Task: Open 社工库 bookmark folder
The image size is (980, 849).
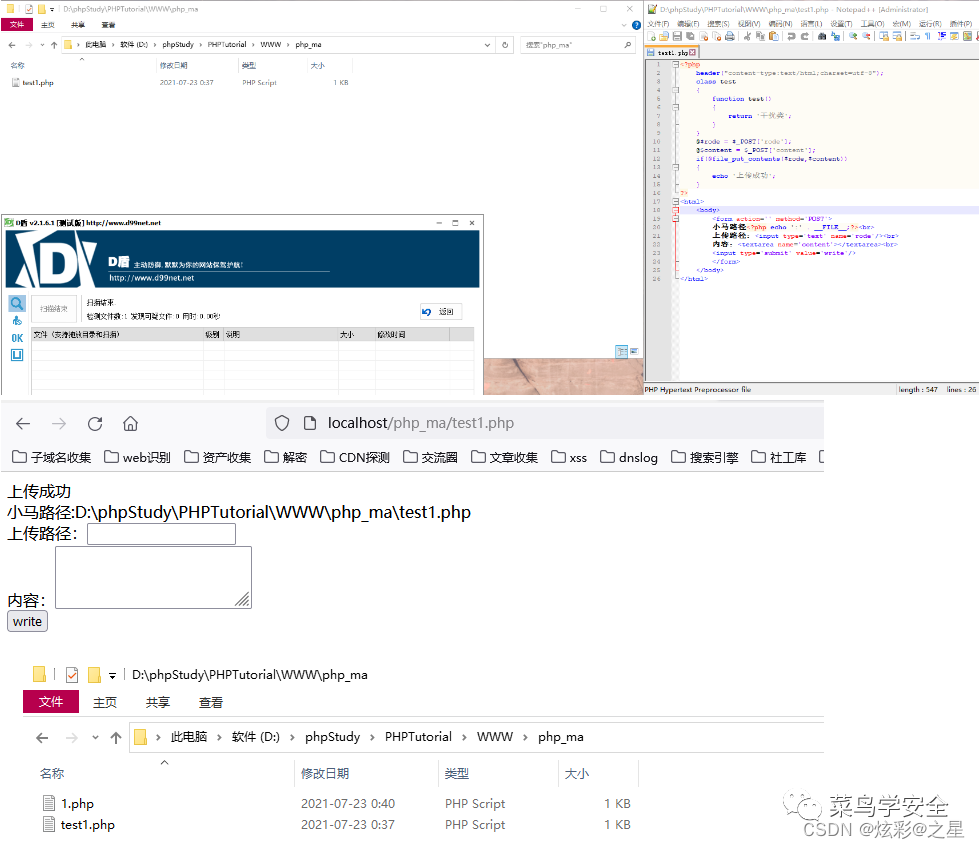Action: [x=779, y=458]
